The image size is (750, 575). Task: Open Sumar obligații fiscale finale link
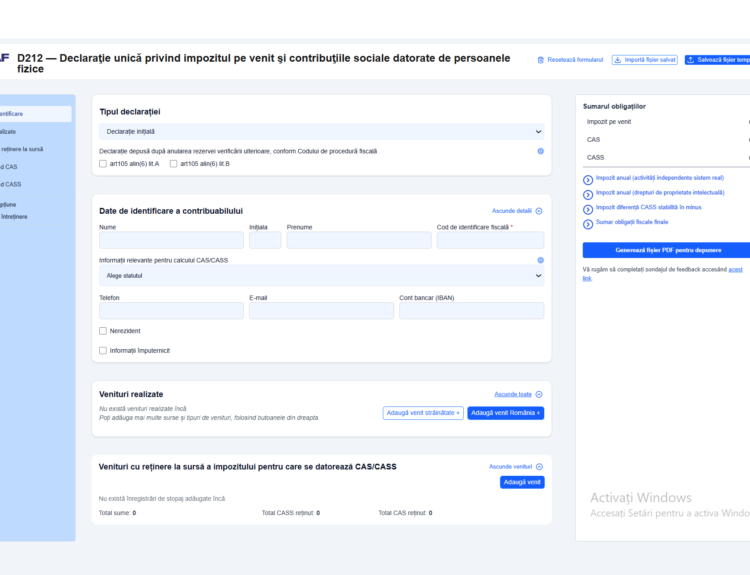632,222
